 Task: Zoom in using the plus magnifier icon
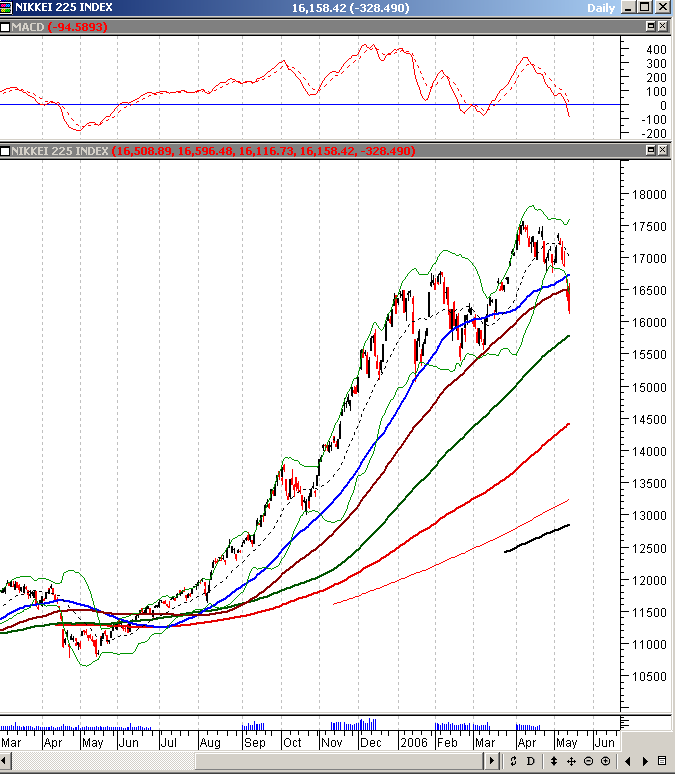pyautogui.click(x=606, y=761)
